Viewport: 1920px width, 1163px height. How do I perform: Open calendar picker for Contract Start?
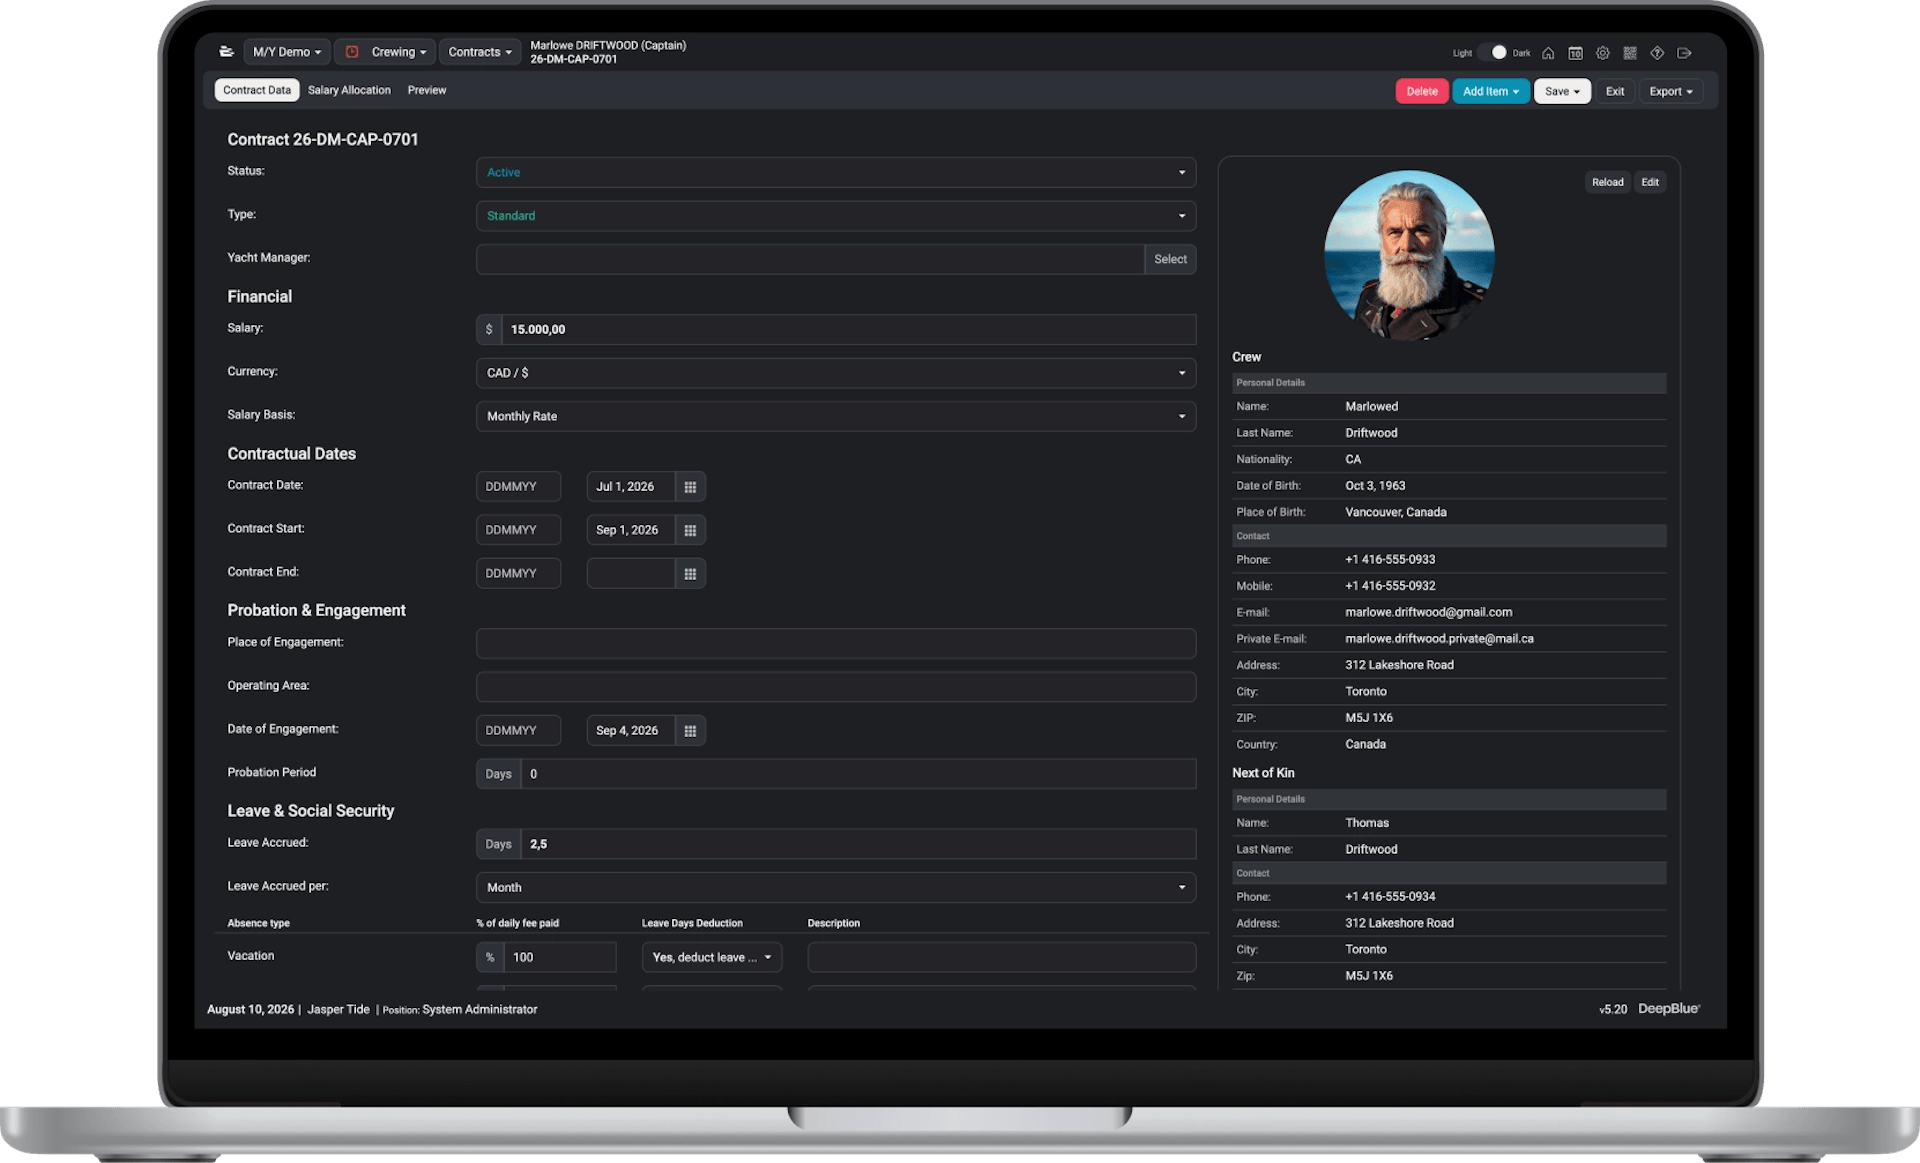pyautogui.click(x=690, y=530)
